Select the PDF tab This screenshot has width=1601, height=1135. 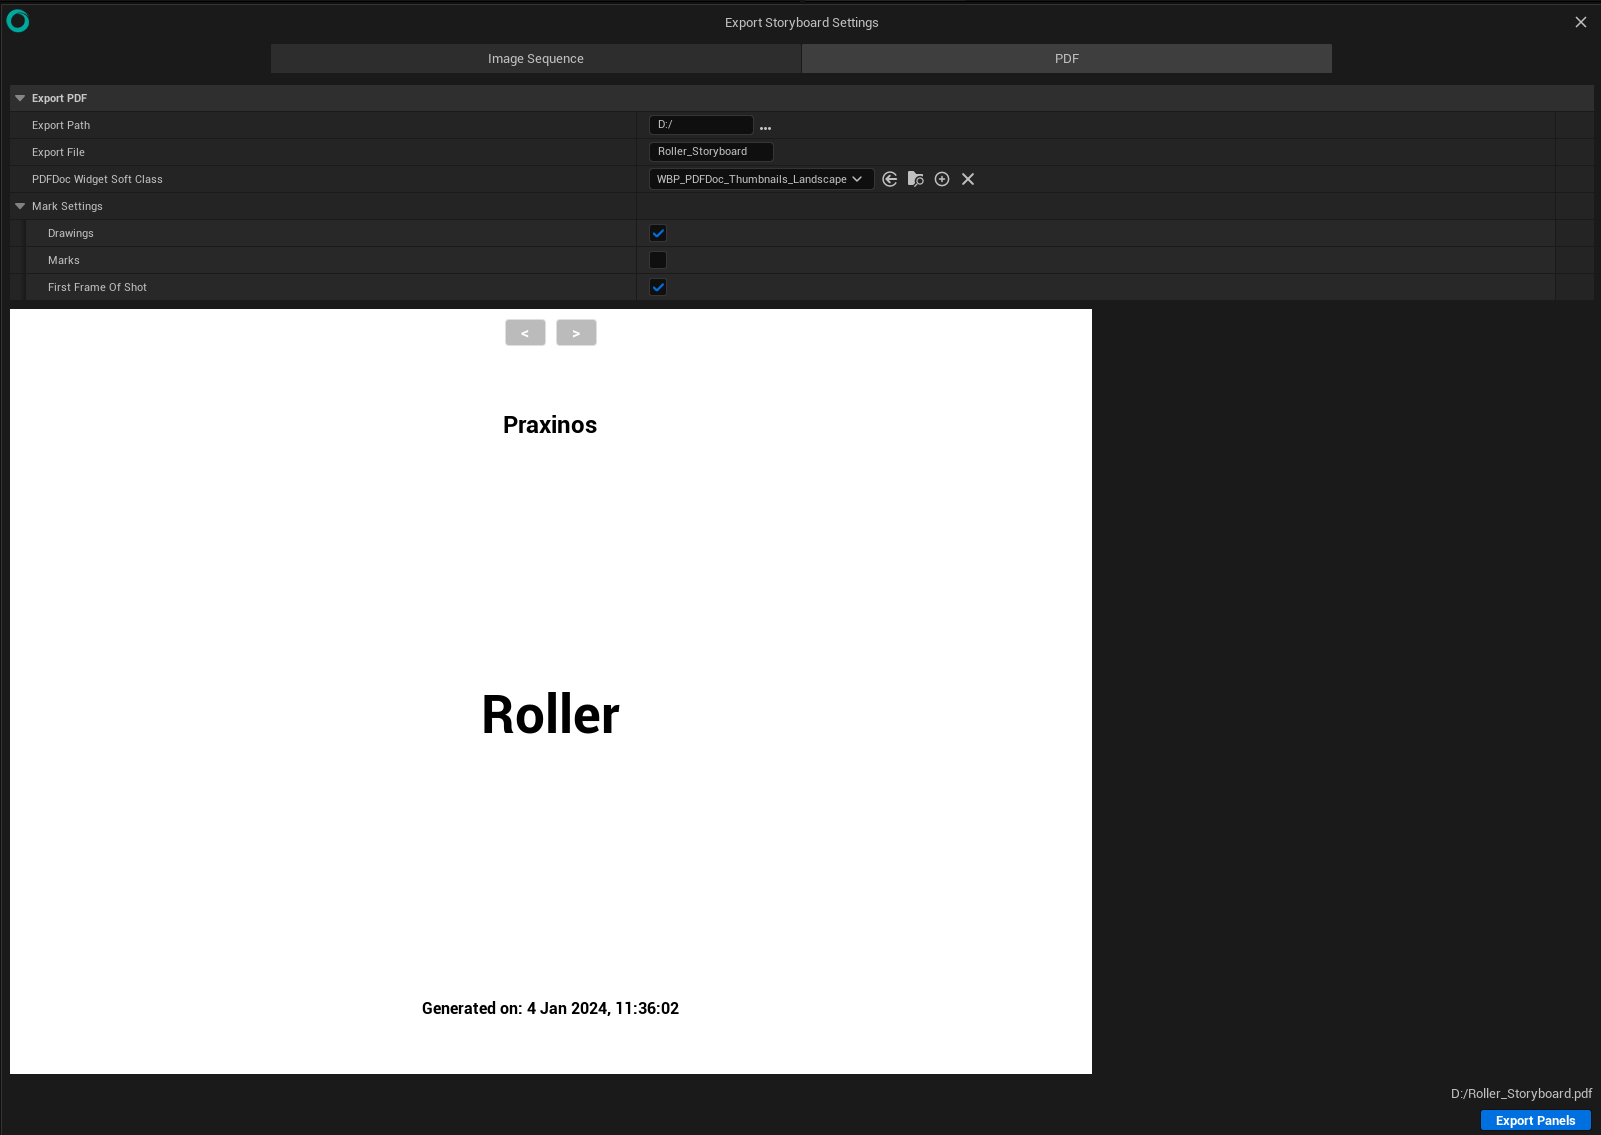click(x=1066, y=58)
